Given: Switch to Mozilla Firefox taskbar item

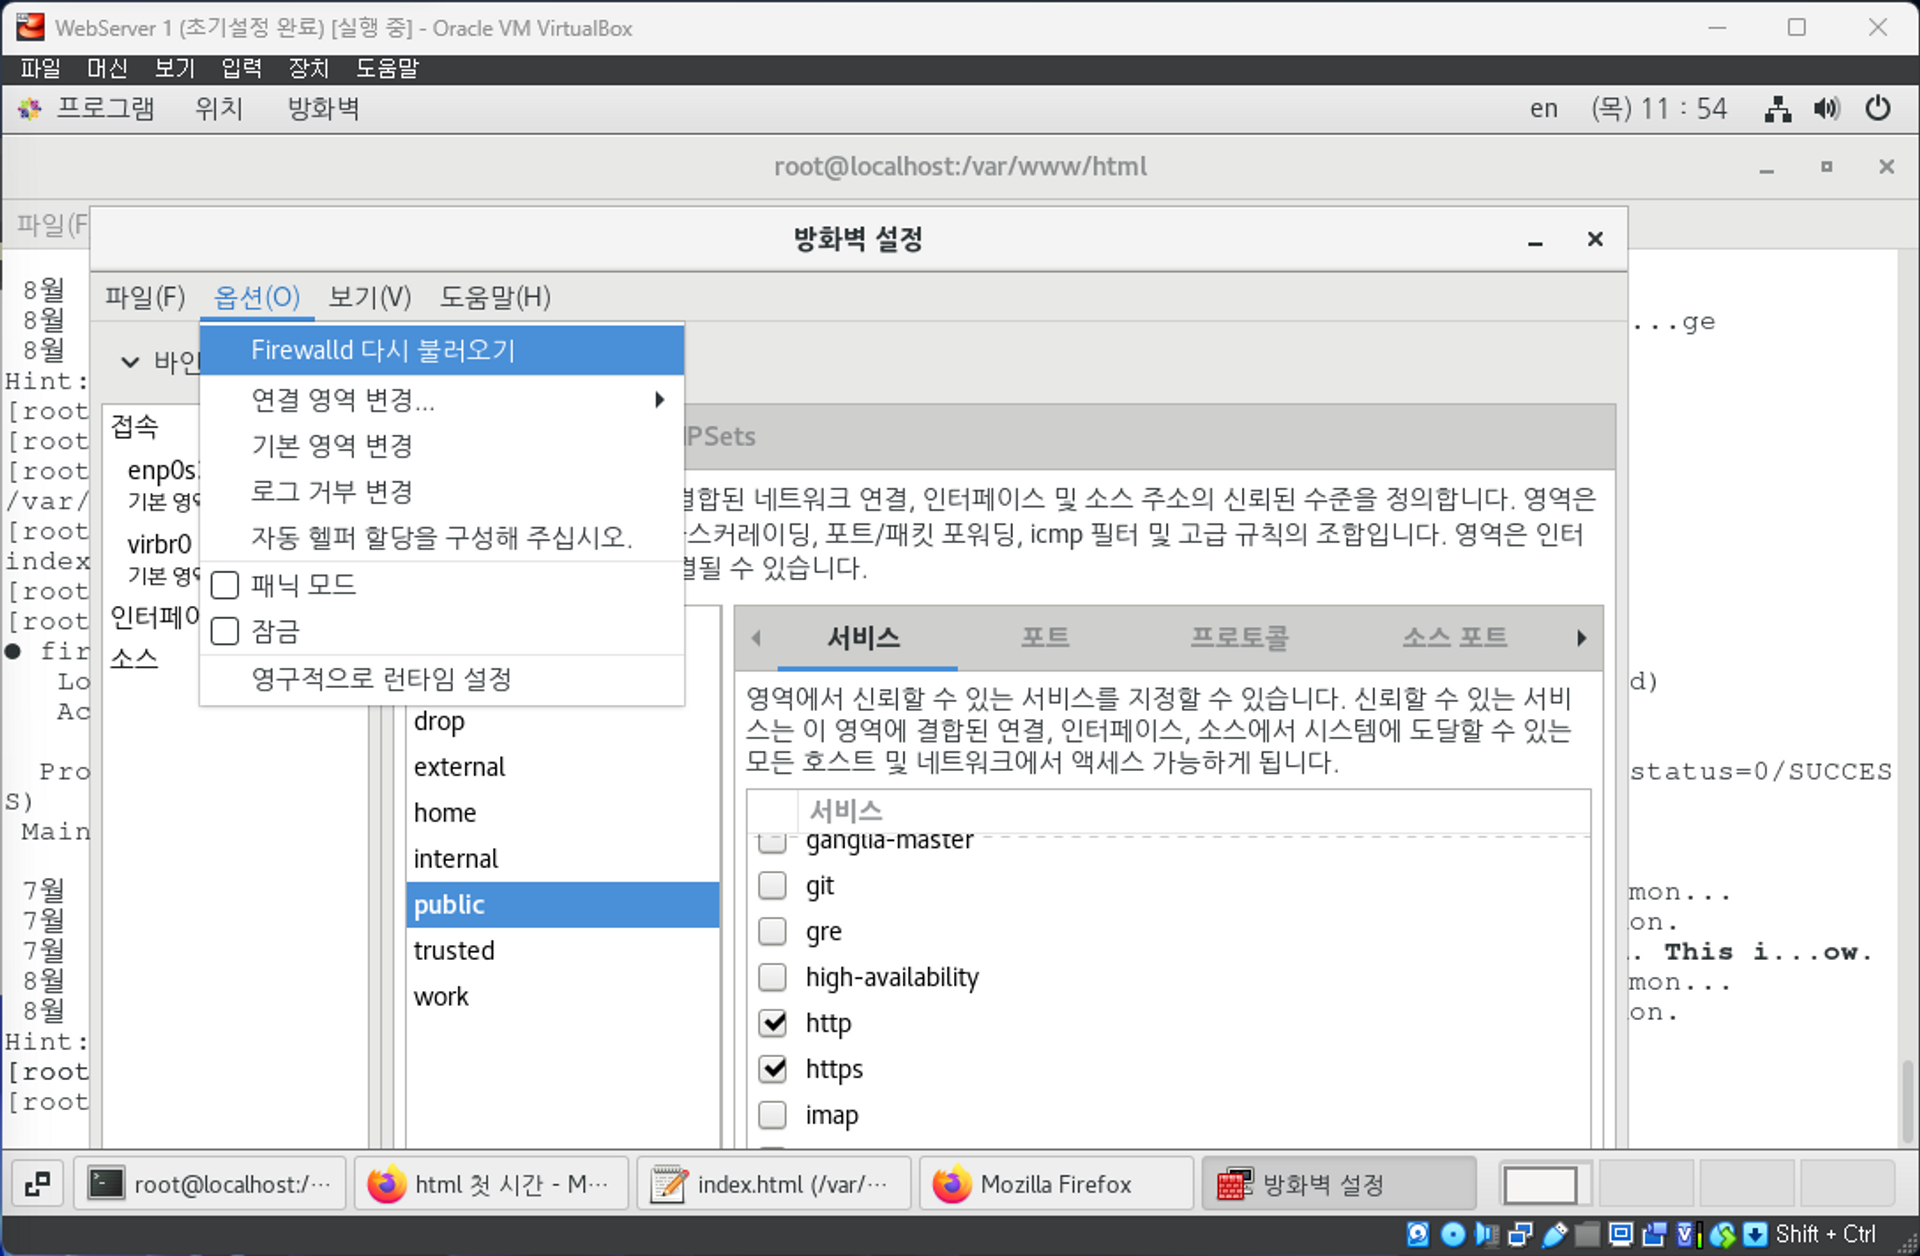Looking at the screenshot, I should (1055, 1184).
